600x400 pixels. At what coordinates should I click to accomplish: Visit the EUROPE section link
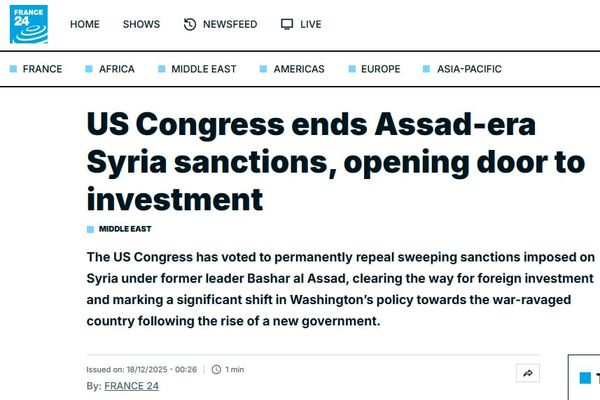380,69
